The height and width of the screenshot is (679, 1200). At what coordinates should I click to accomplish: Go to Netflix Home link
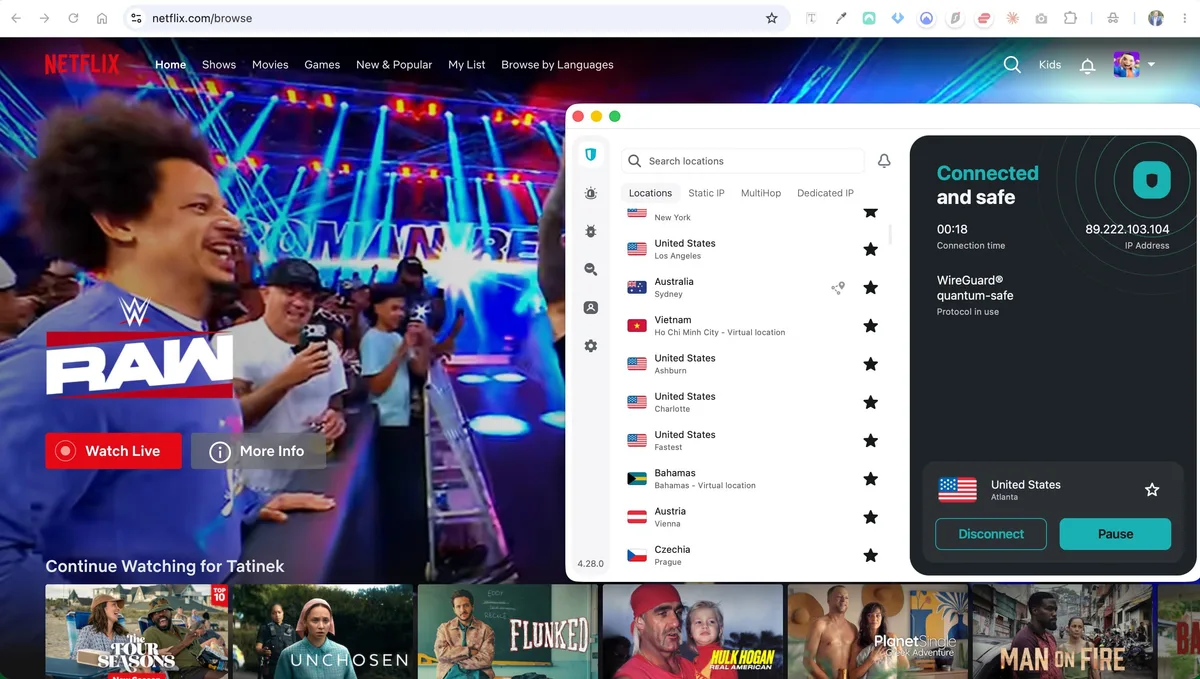(170, 65)
